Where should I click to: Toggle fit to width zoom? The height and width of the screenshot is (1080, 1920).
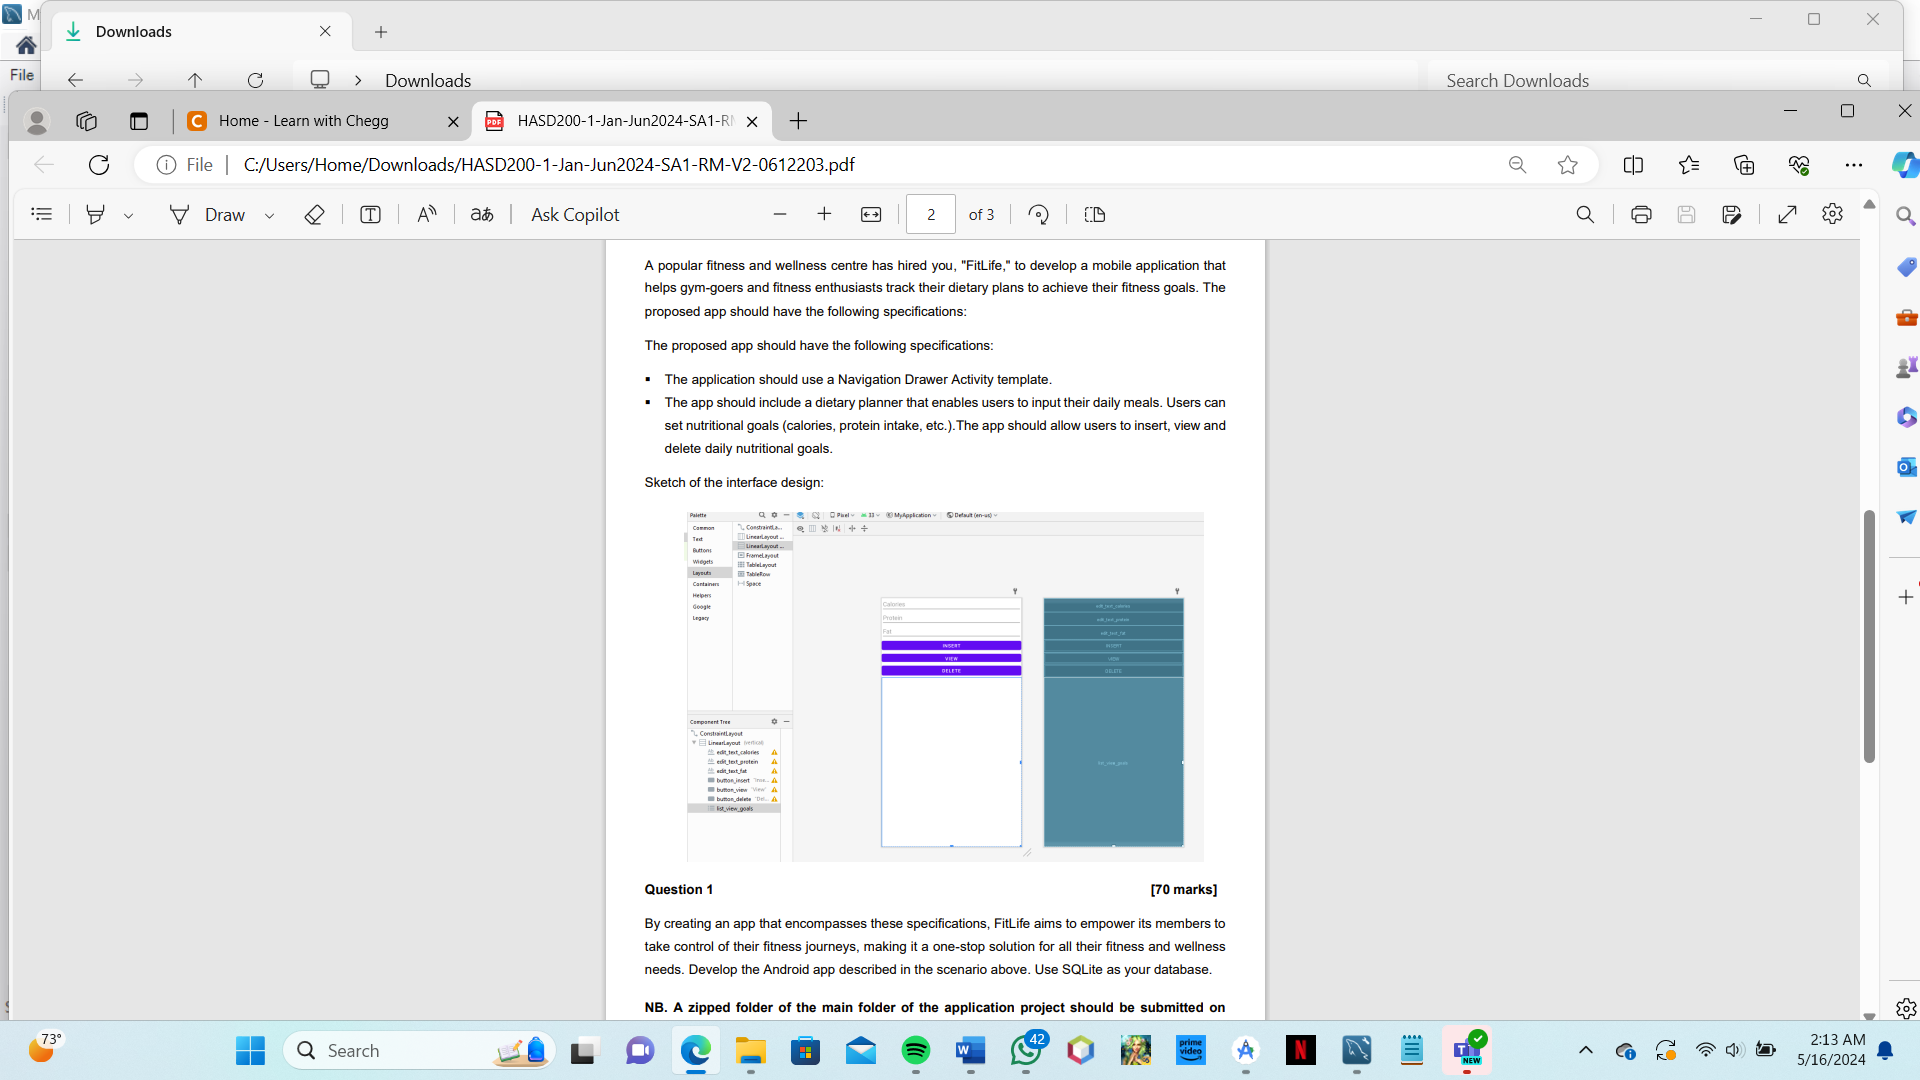[871, 214]
